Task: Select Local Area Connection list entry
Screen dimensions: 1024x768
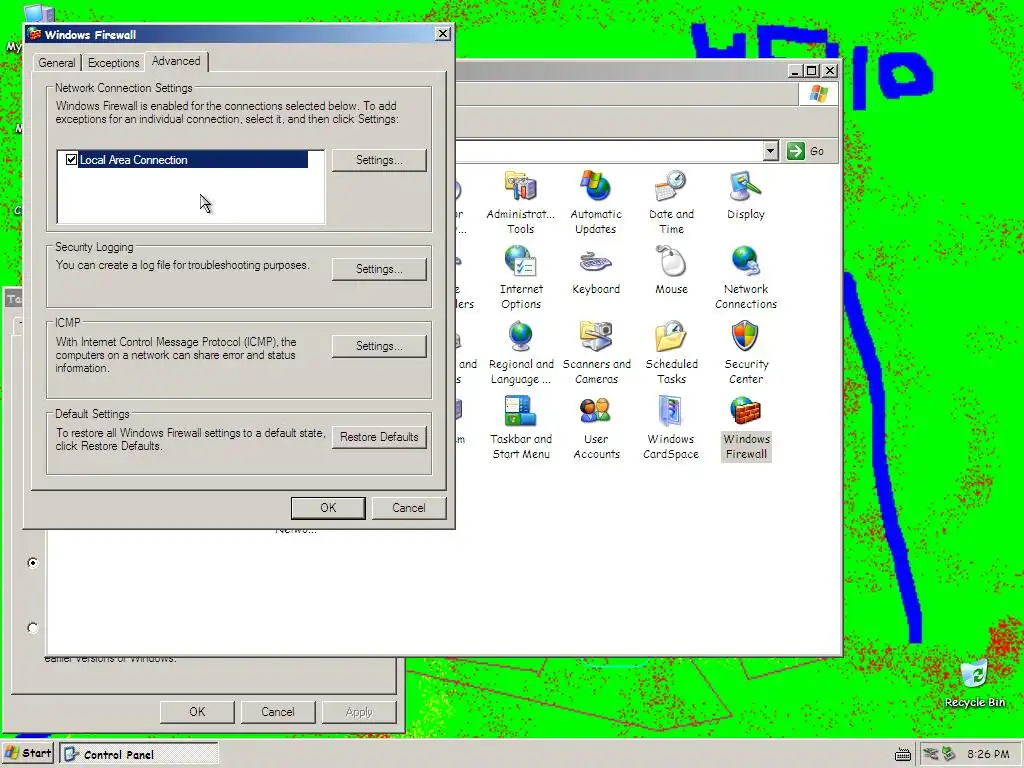Action: pos(193,159)
